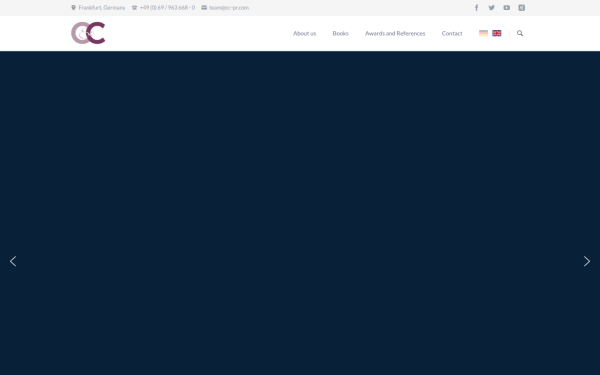Advance to next slide arrow
The height and width of the screenshot is (375, 600).
(x=587, y=261)
